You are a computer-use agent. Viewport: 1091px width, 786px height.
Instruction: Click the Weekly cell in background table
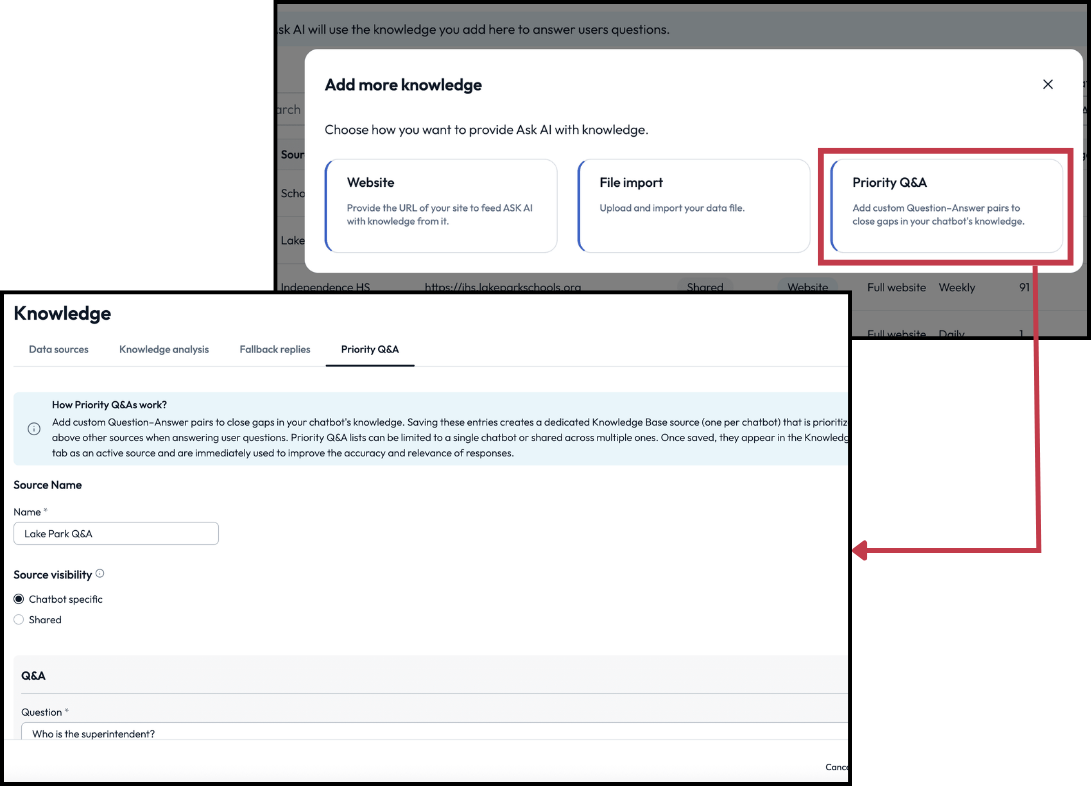click(957, 287)
